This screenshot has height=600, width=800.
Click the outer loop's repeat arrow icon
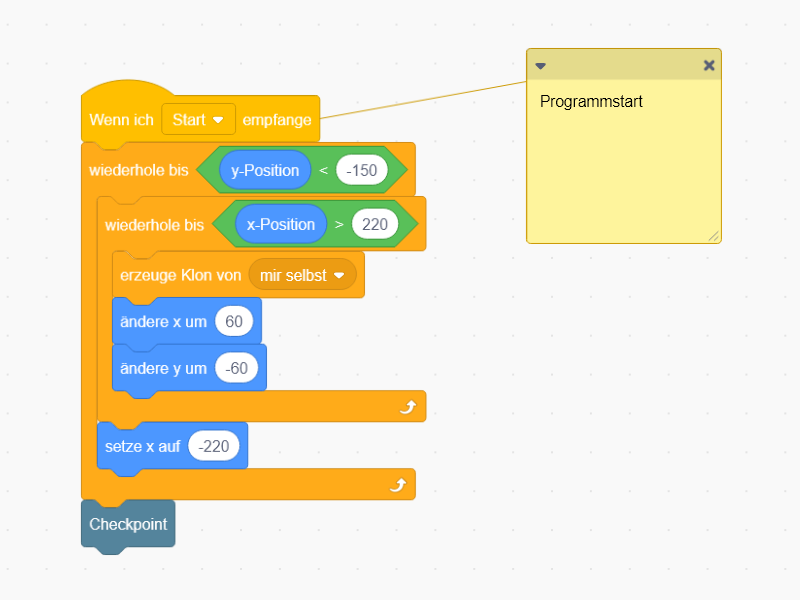[397, 485]
